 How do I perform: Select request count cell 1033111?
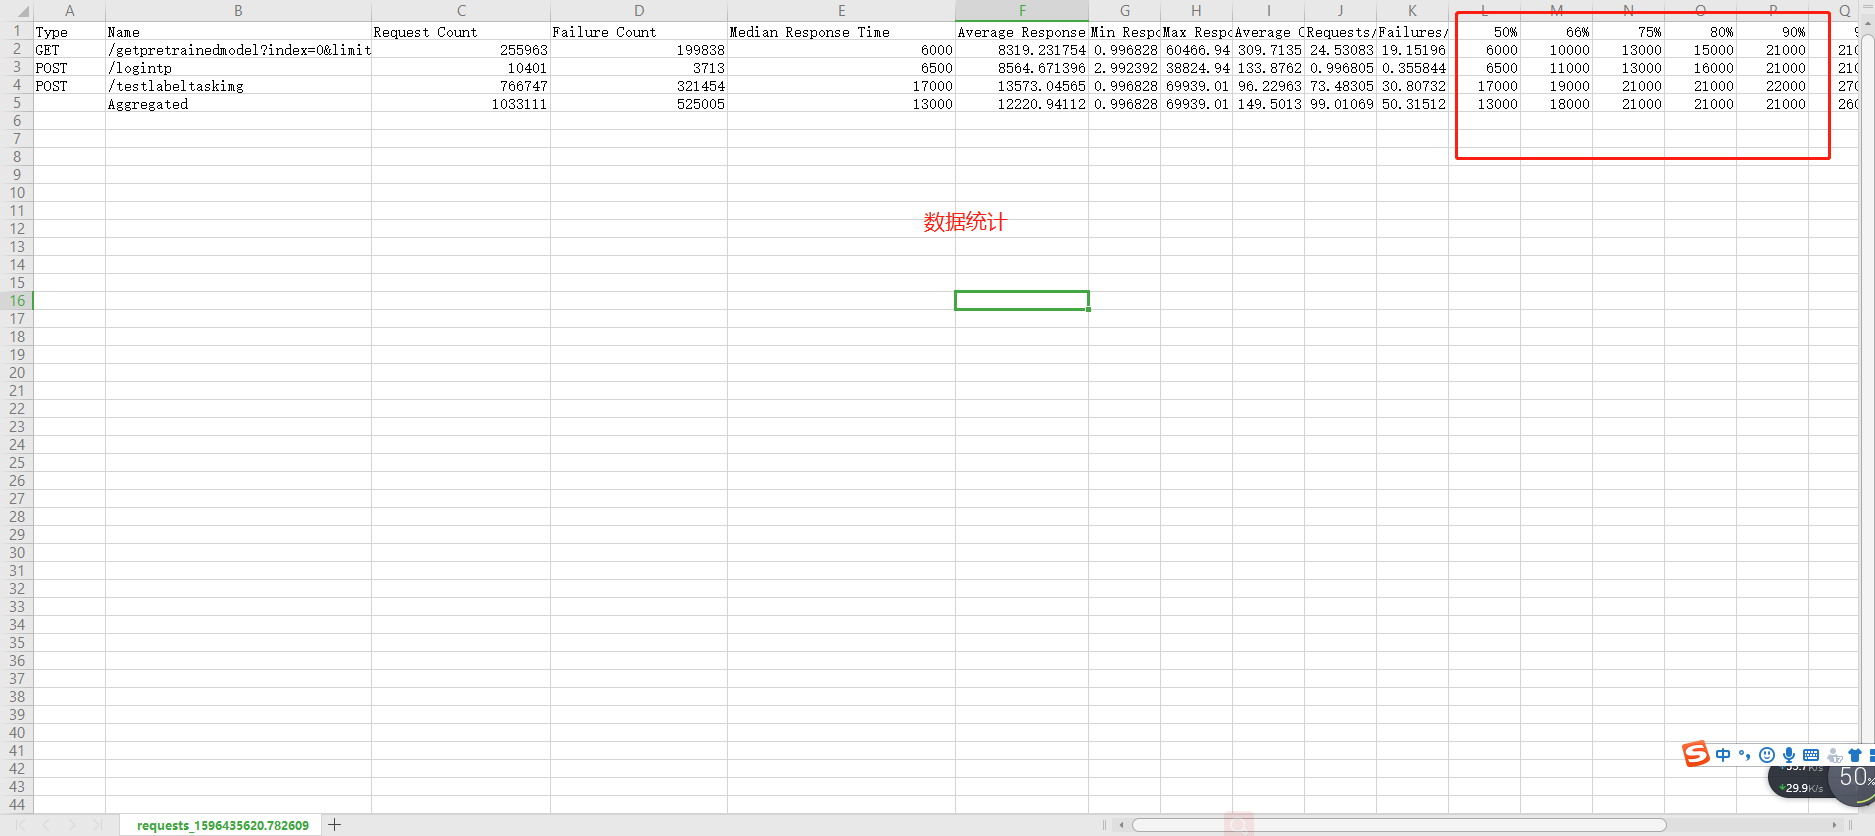click(461, 104)
